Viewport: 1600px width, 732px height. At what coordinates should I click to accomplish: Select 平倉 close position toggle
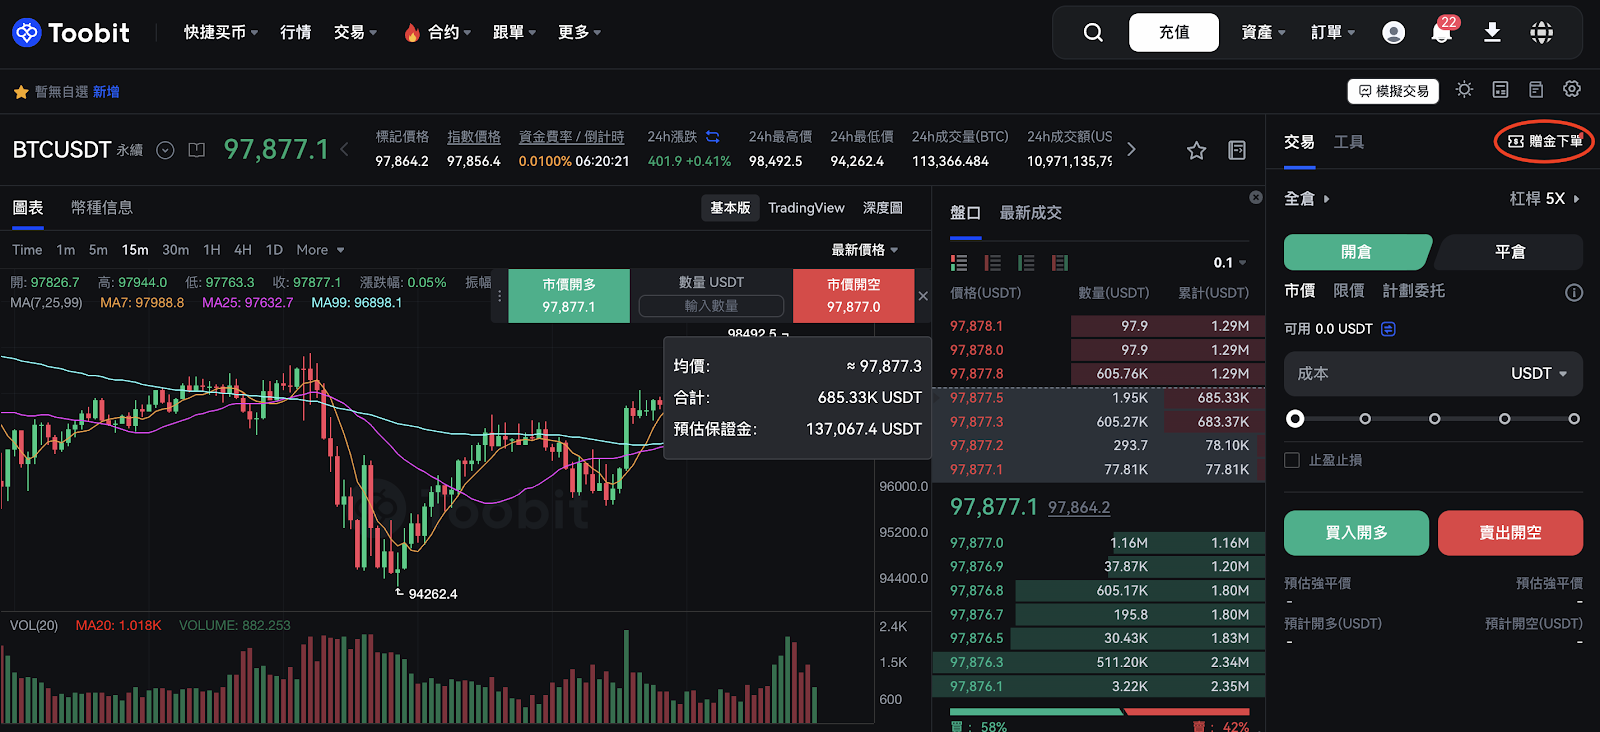coord(1509,252)
